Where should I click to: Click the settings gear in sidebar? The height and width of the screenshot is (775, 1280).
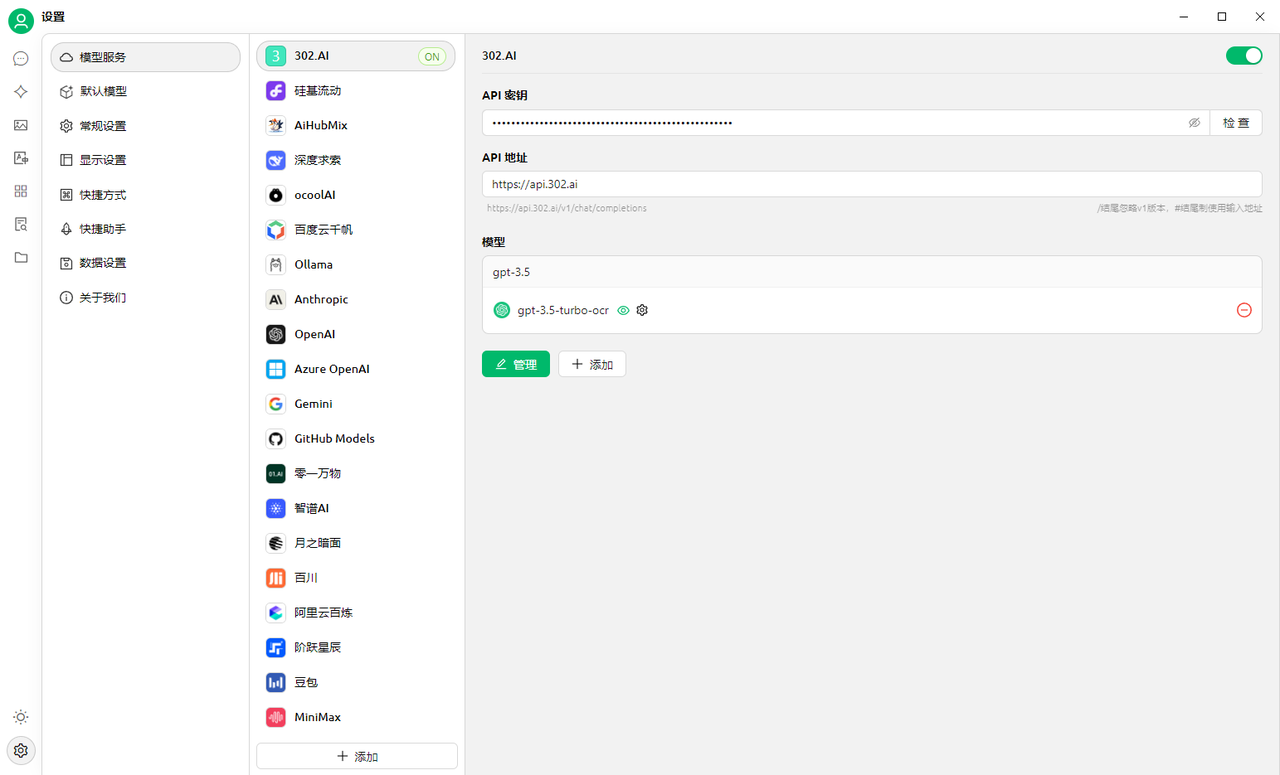(21, 750)
